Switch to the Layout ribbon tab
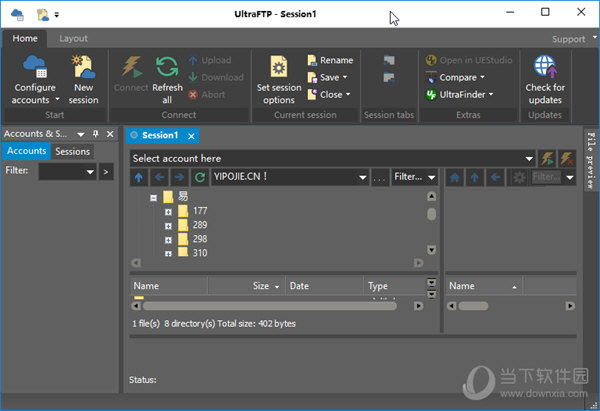Image resolution: width=600 pixels, height=411 pixels. pos(73,38)
